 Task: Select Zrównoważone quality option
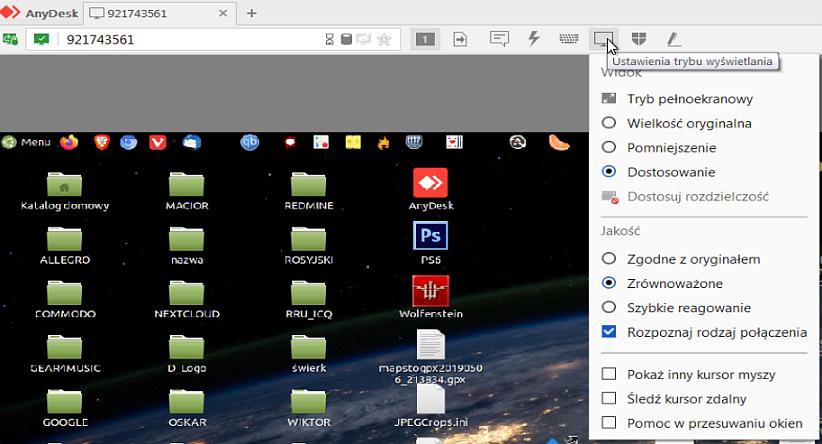609,283
